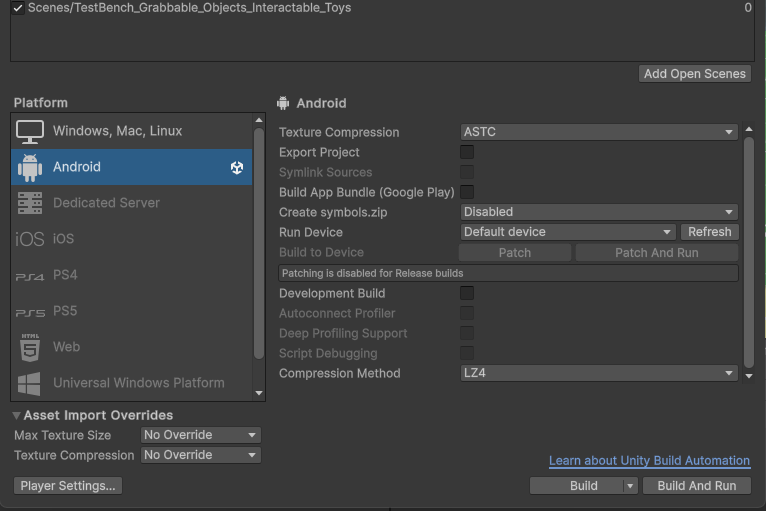
Task: Select the Scenes/TestBench_Grabbable_Objects_Interactable_Toys scene entry
Action: [x=190, y=8]
